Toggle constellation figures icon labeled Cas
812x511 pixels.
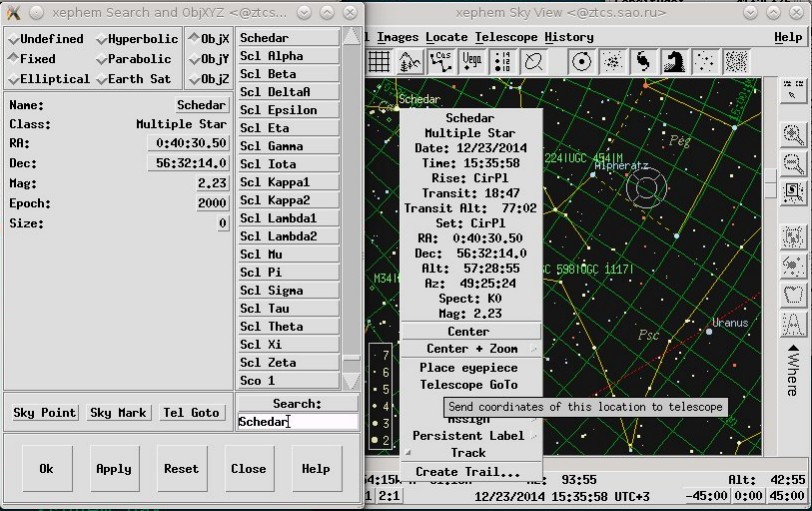click(x=441, y=62)
